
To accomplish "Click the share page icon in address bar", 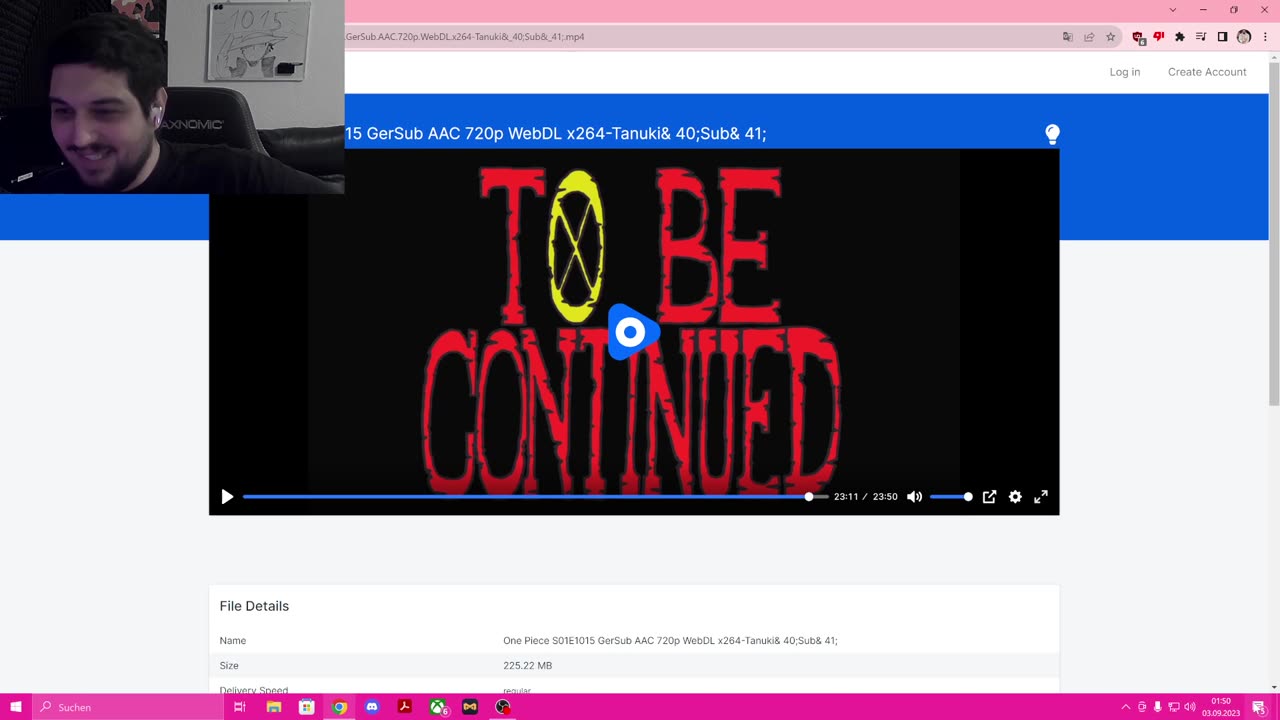I will coord(1089,37).
